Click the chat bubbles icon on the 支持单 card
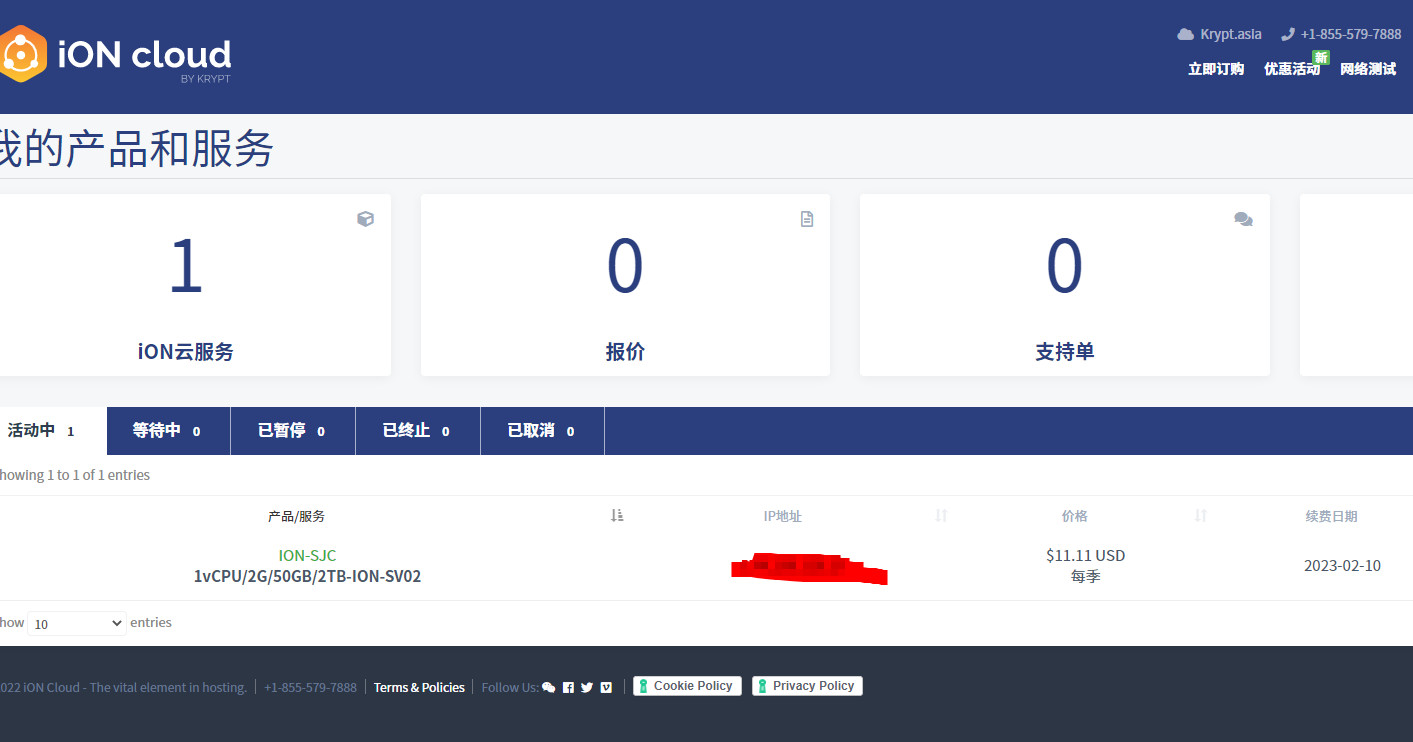This screenshot has width=1413, height=742. pos(1244,219)
